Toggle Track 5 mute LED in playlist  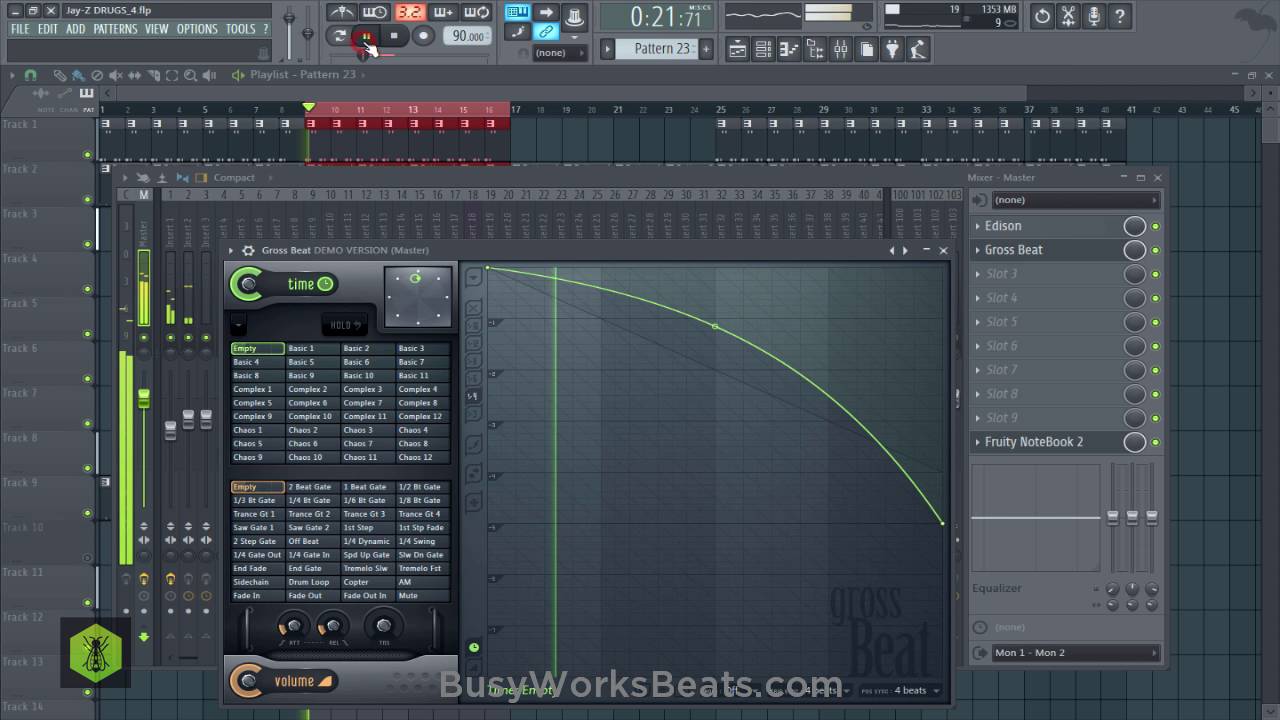pyautogui.click(x=88, y=334)
